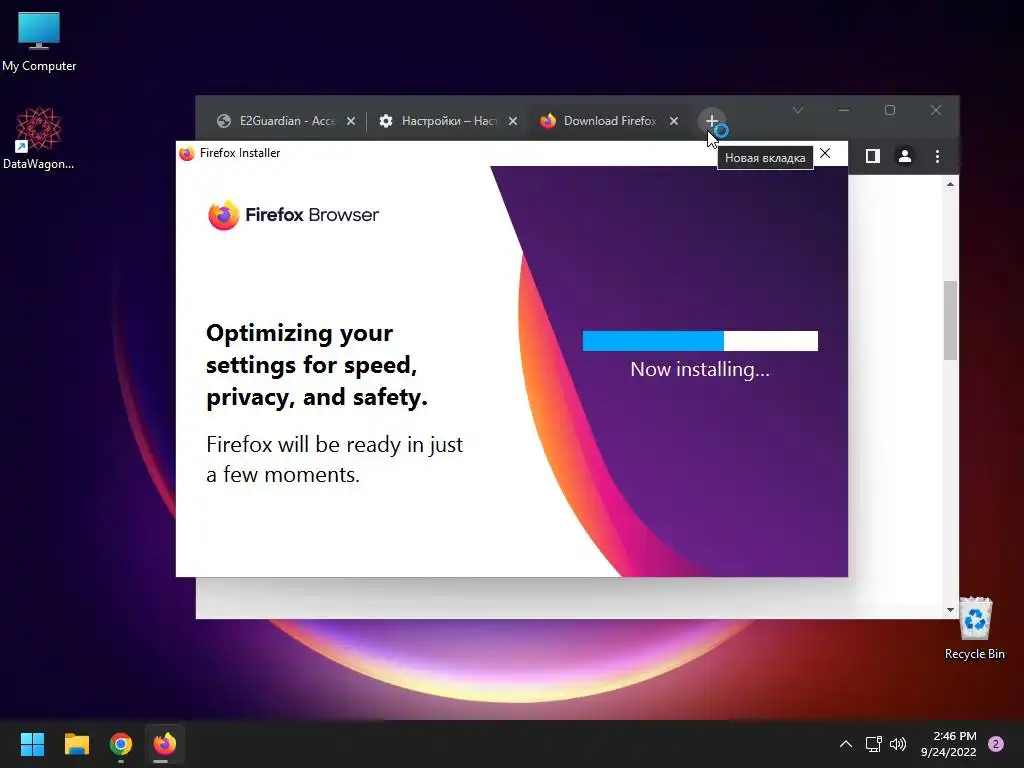Click Chrome page scrollbar thumb
Viewport: 1024px width, 768px height.
pyautogui.click(x=950, y=320)
